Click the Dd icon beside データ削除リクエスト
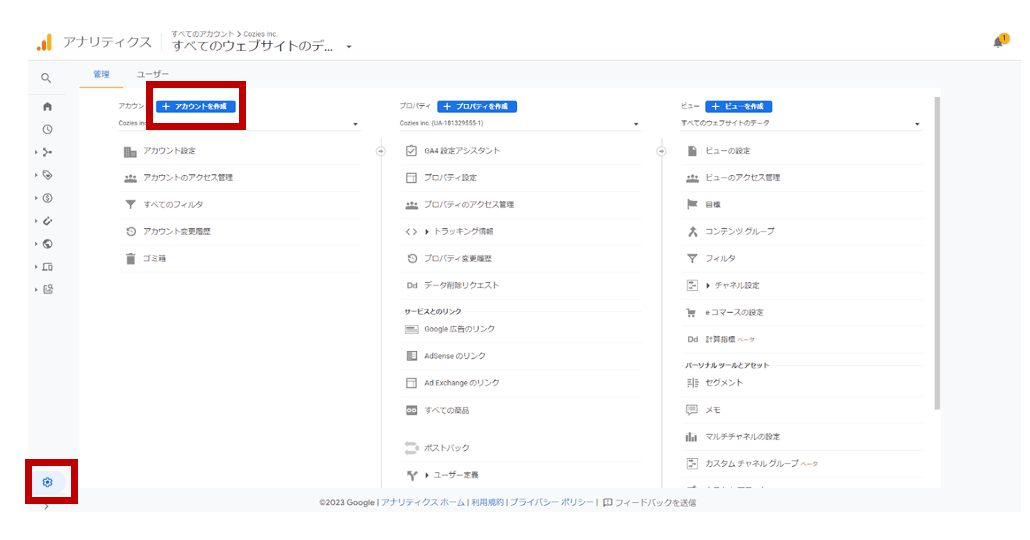This screenshot has width=1030, height=540. click(412, 286)
